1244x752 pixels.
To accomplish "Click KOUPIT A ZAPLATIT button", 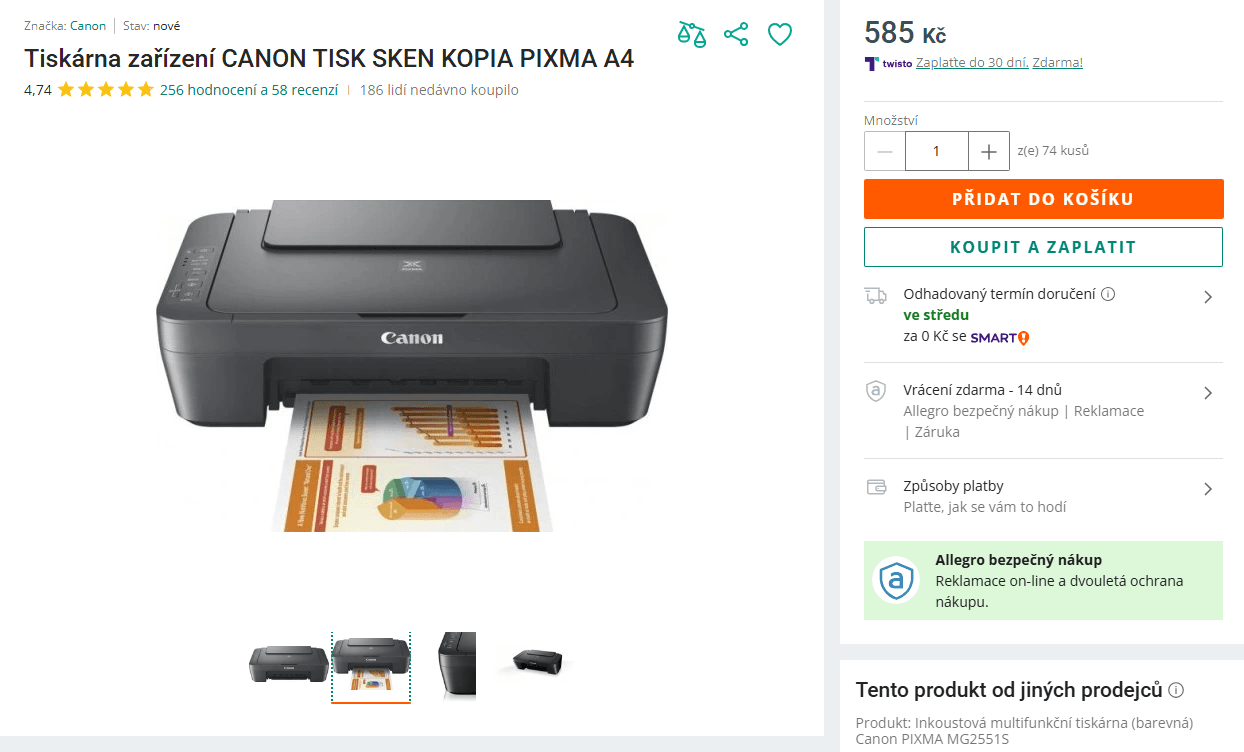I will click(x=1043, y=247).
